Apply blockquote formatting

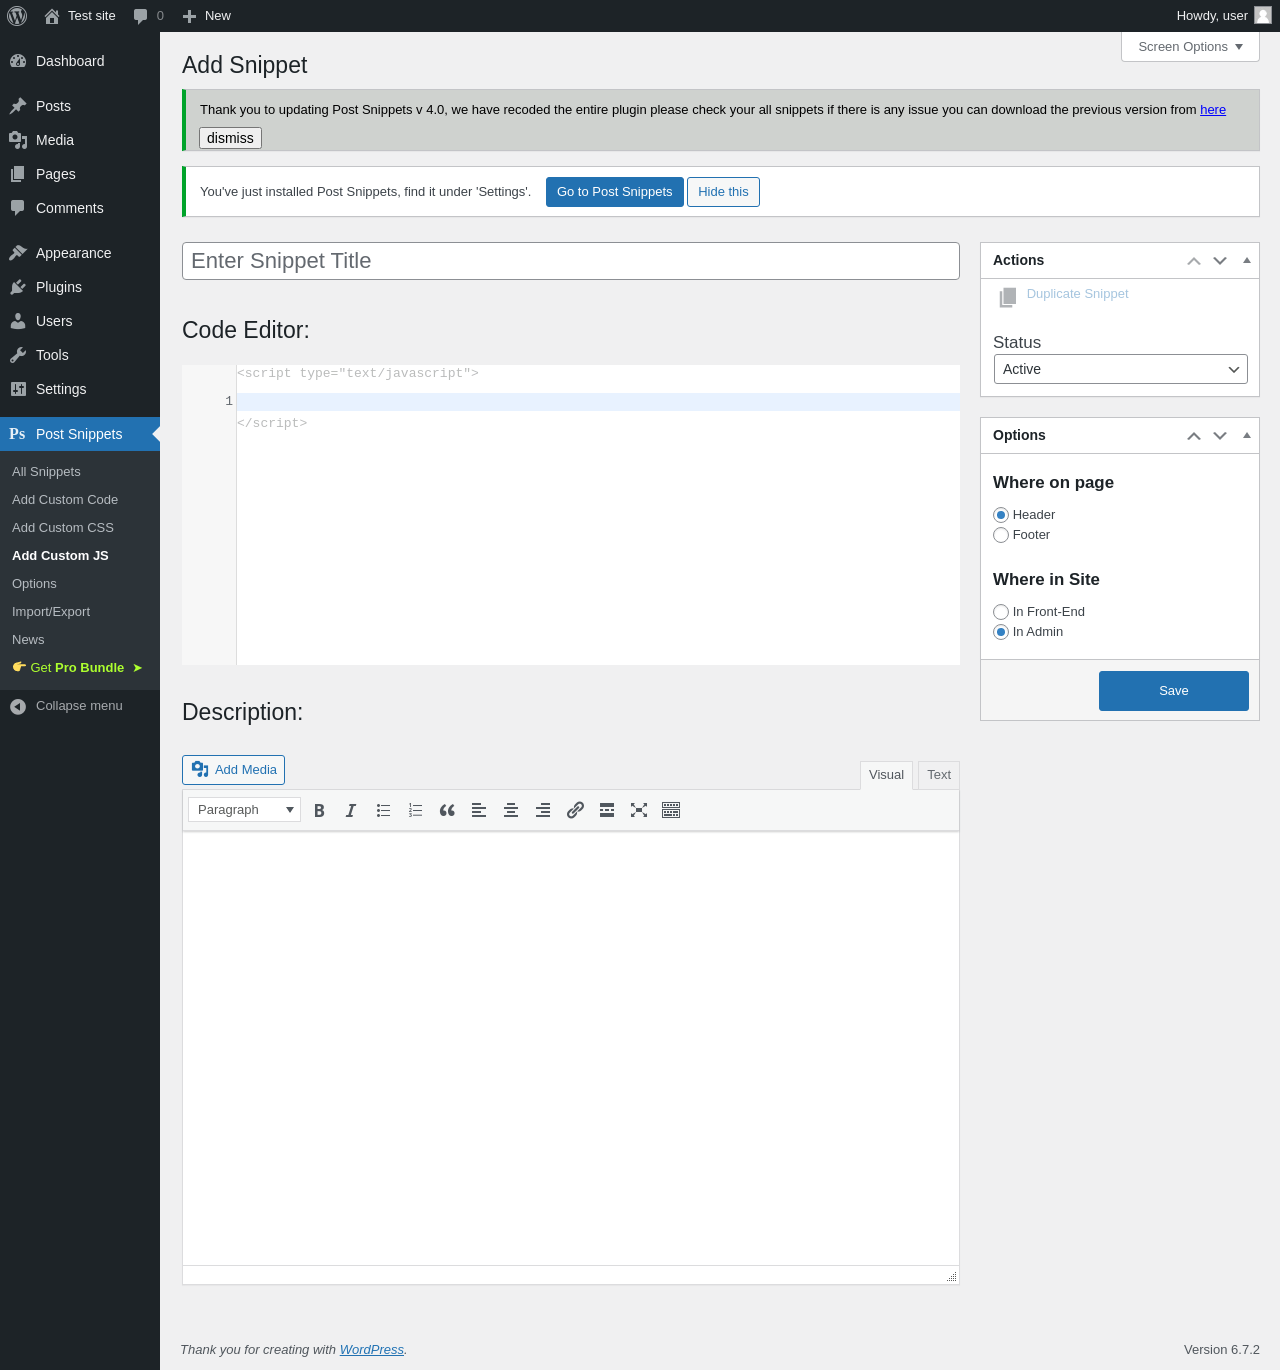(447, 810)
